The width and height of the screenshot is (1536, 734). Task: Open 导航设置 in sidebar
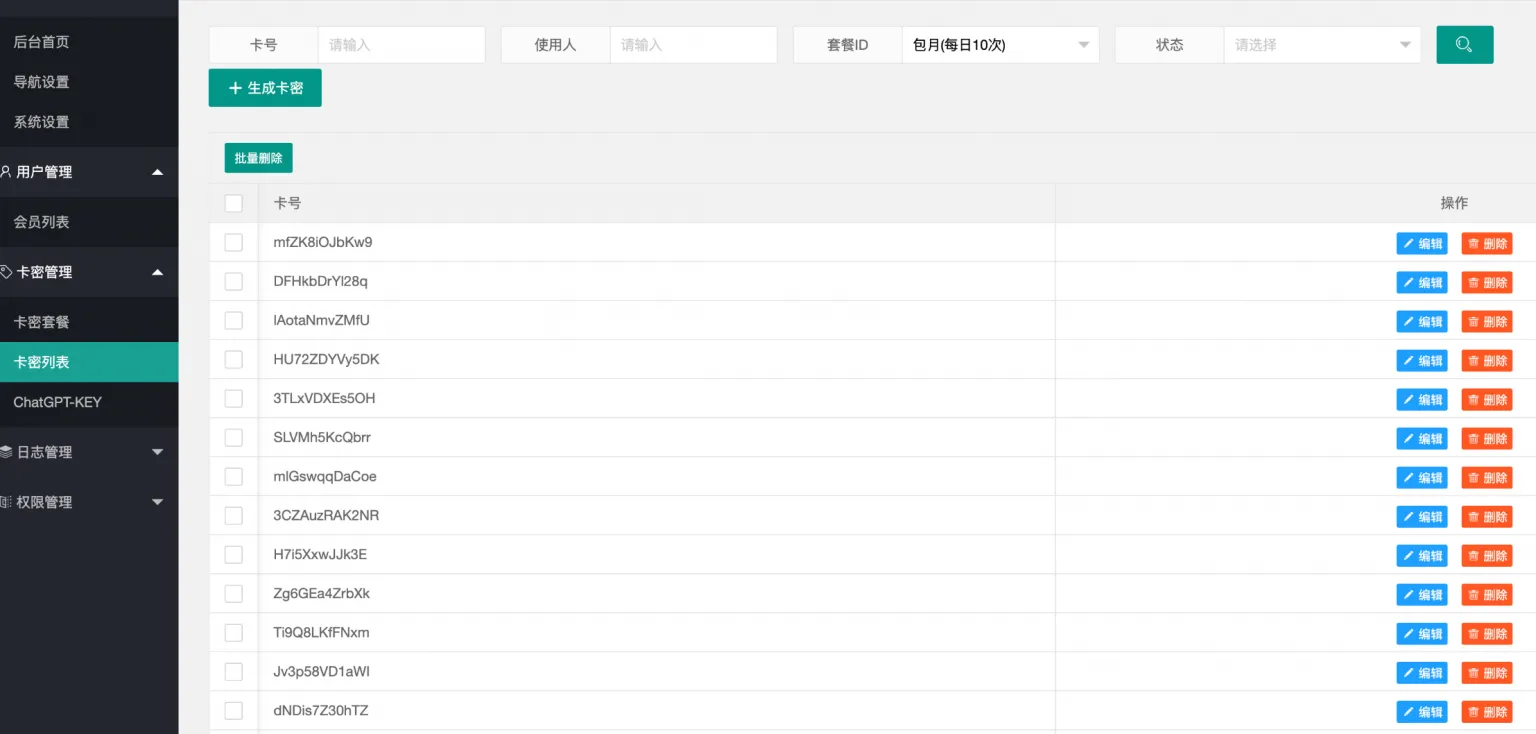89,82
